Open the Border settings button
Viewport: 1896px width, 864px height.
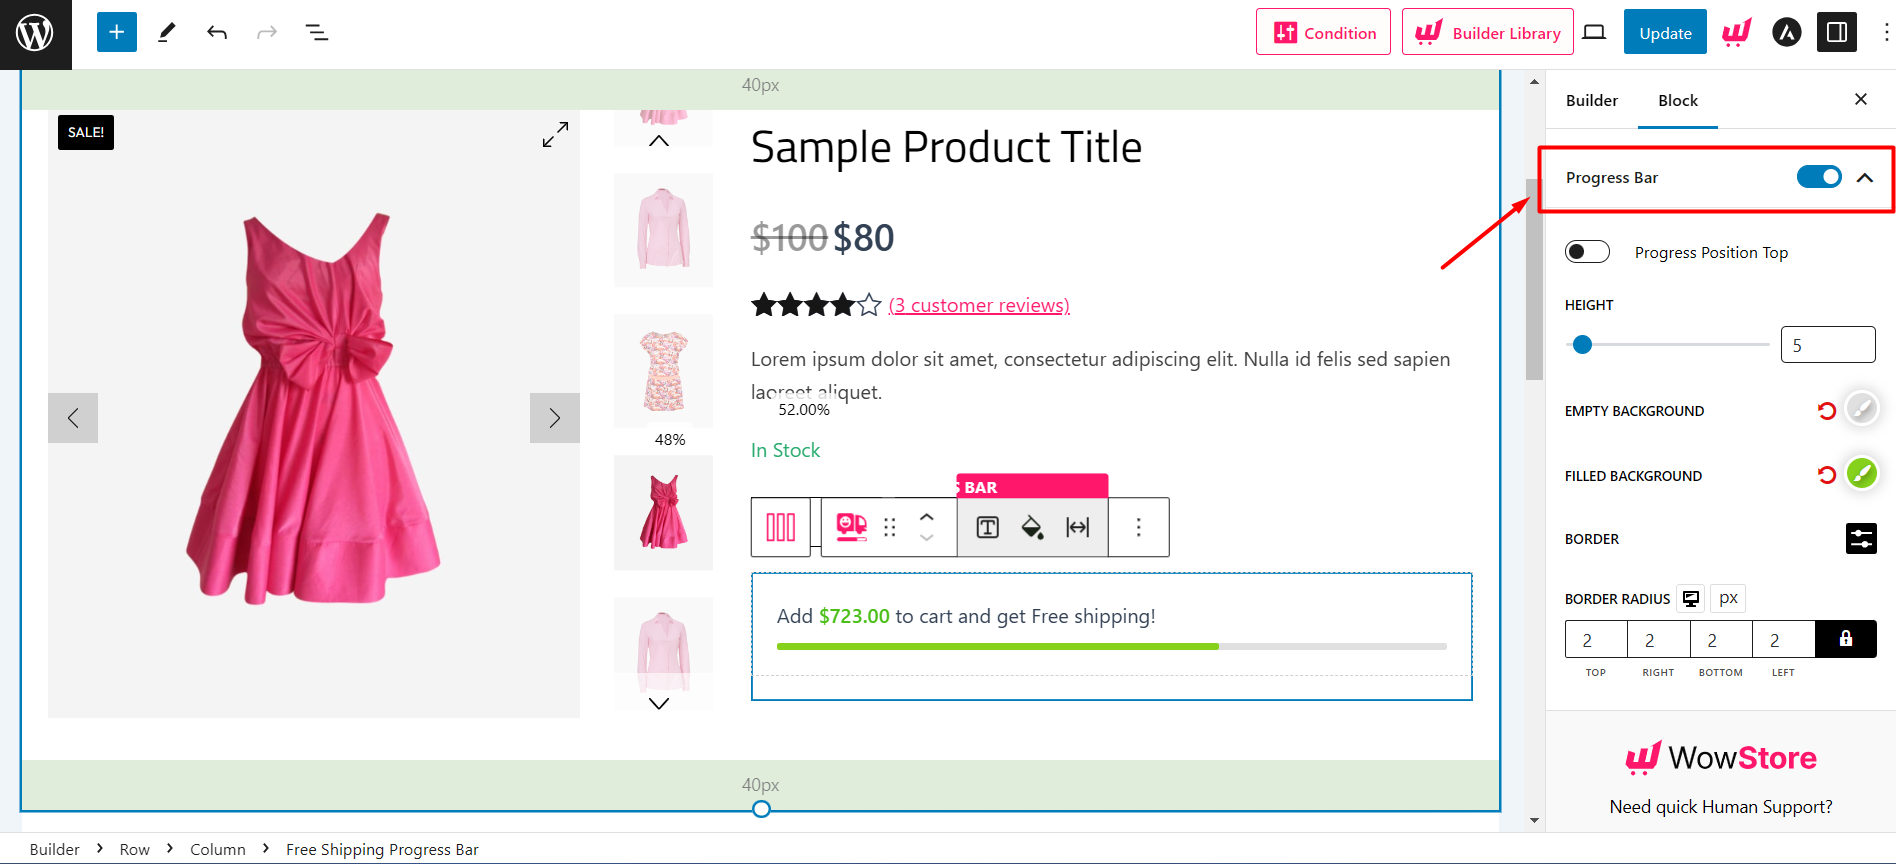[1861, 538]
